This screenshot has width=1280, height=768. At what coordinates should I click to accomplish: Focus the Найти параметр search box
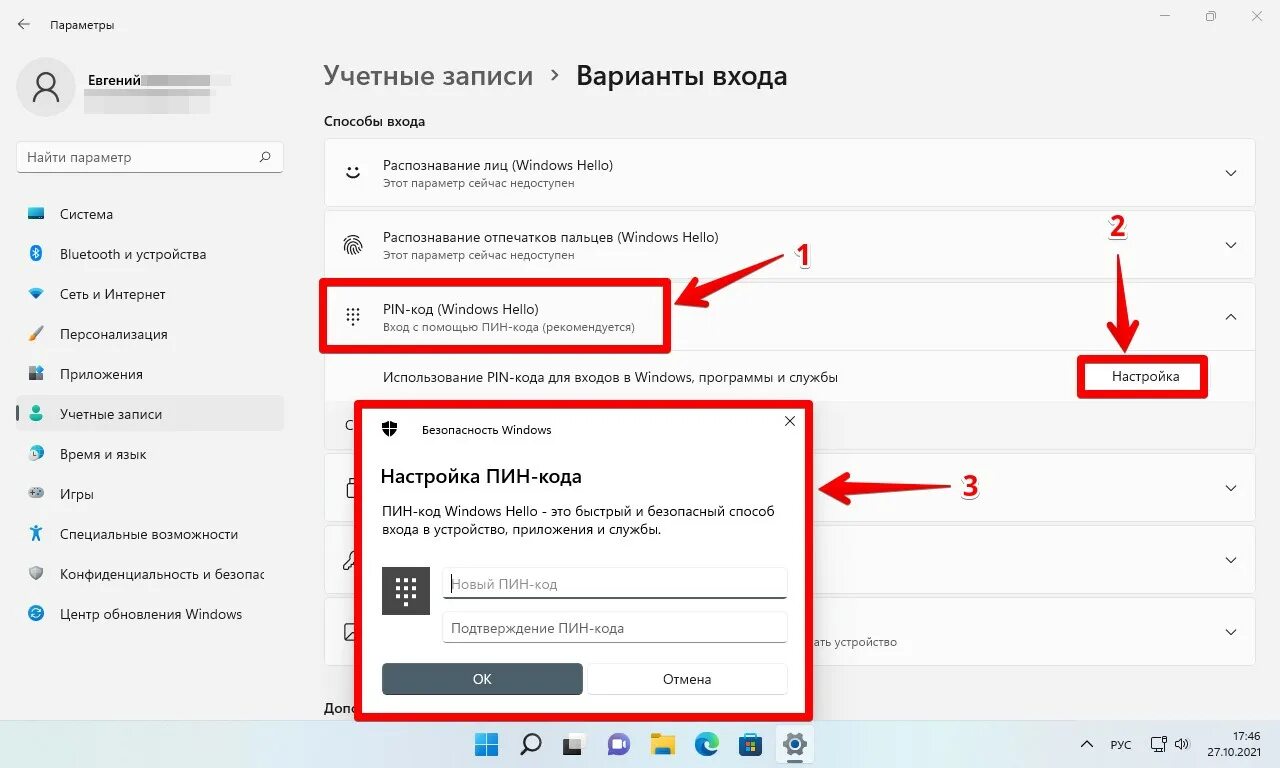coord(150,157)
